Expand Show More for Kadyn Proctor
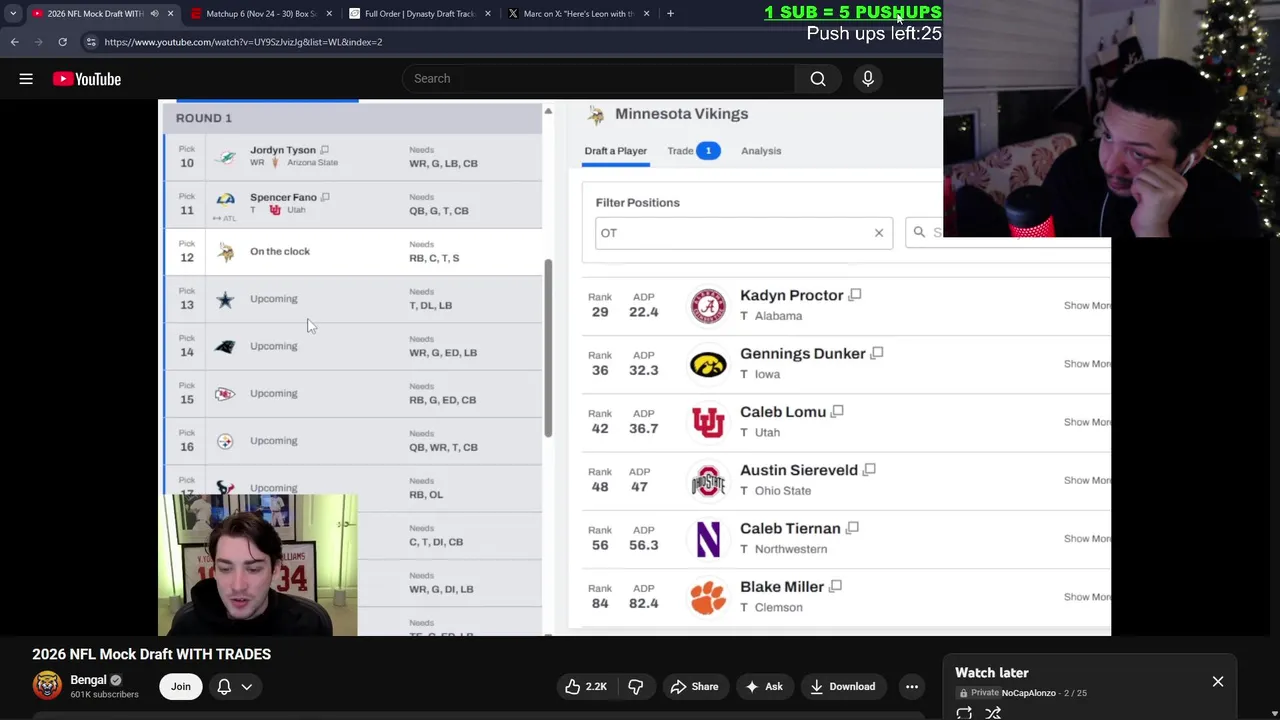The height and width of the screenshot is (720, 1280). (x=1087, y=305)
